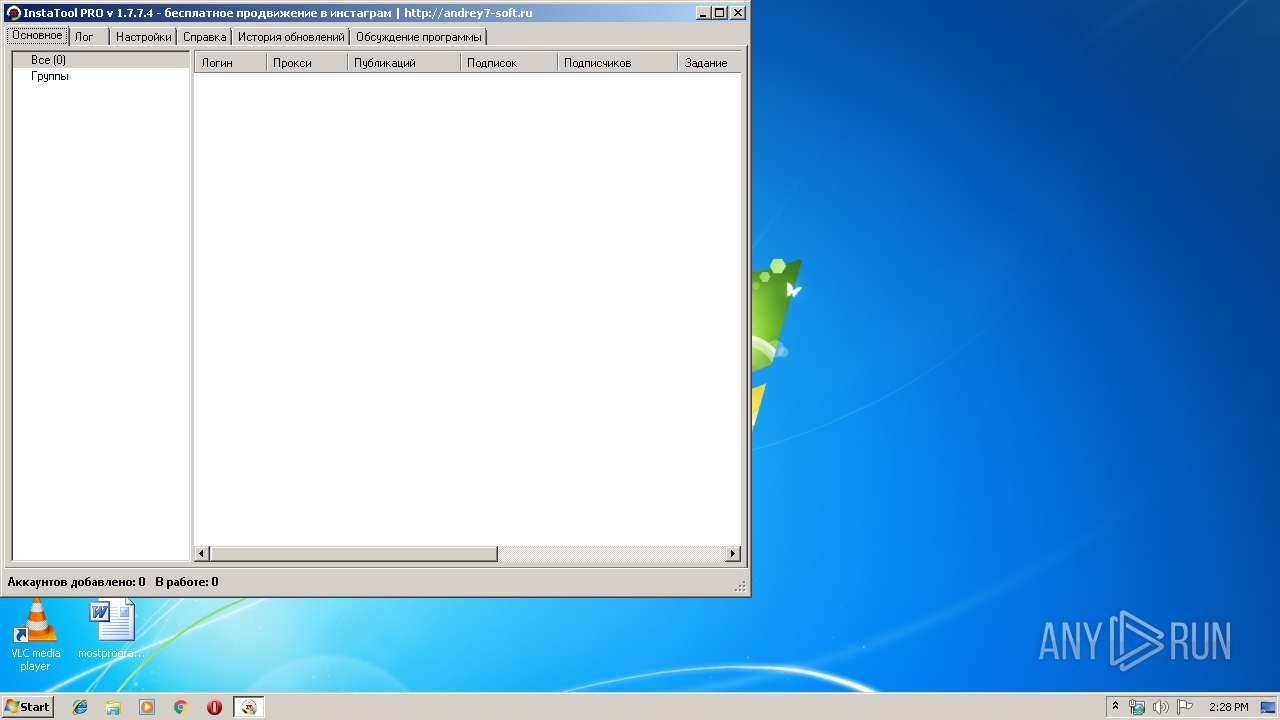Image resolution: width=1280 pixels, height=720 pixels.
Task: Maximize the InstaTool PRO window
Action: pyautogui.click(x=720, y=13)
